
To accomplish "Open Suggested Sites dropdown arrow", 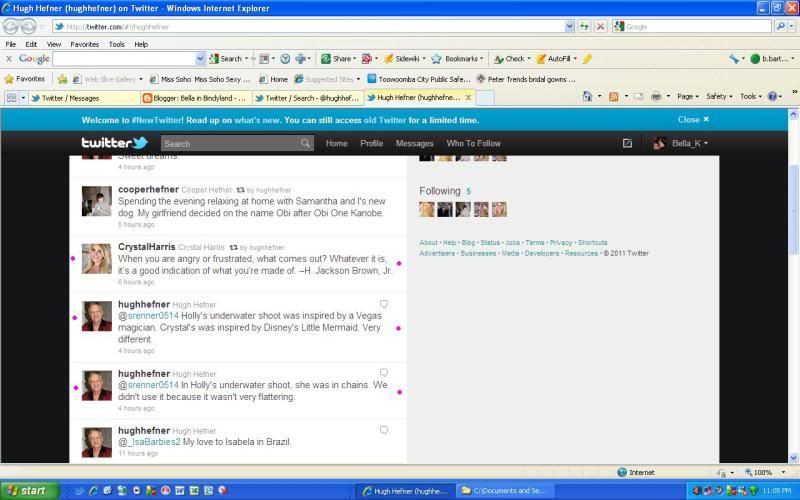I will tap(358, 79).
